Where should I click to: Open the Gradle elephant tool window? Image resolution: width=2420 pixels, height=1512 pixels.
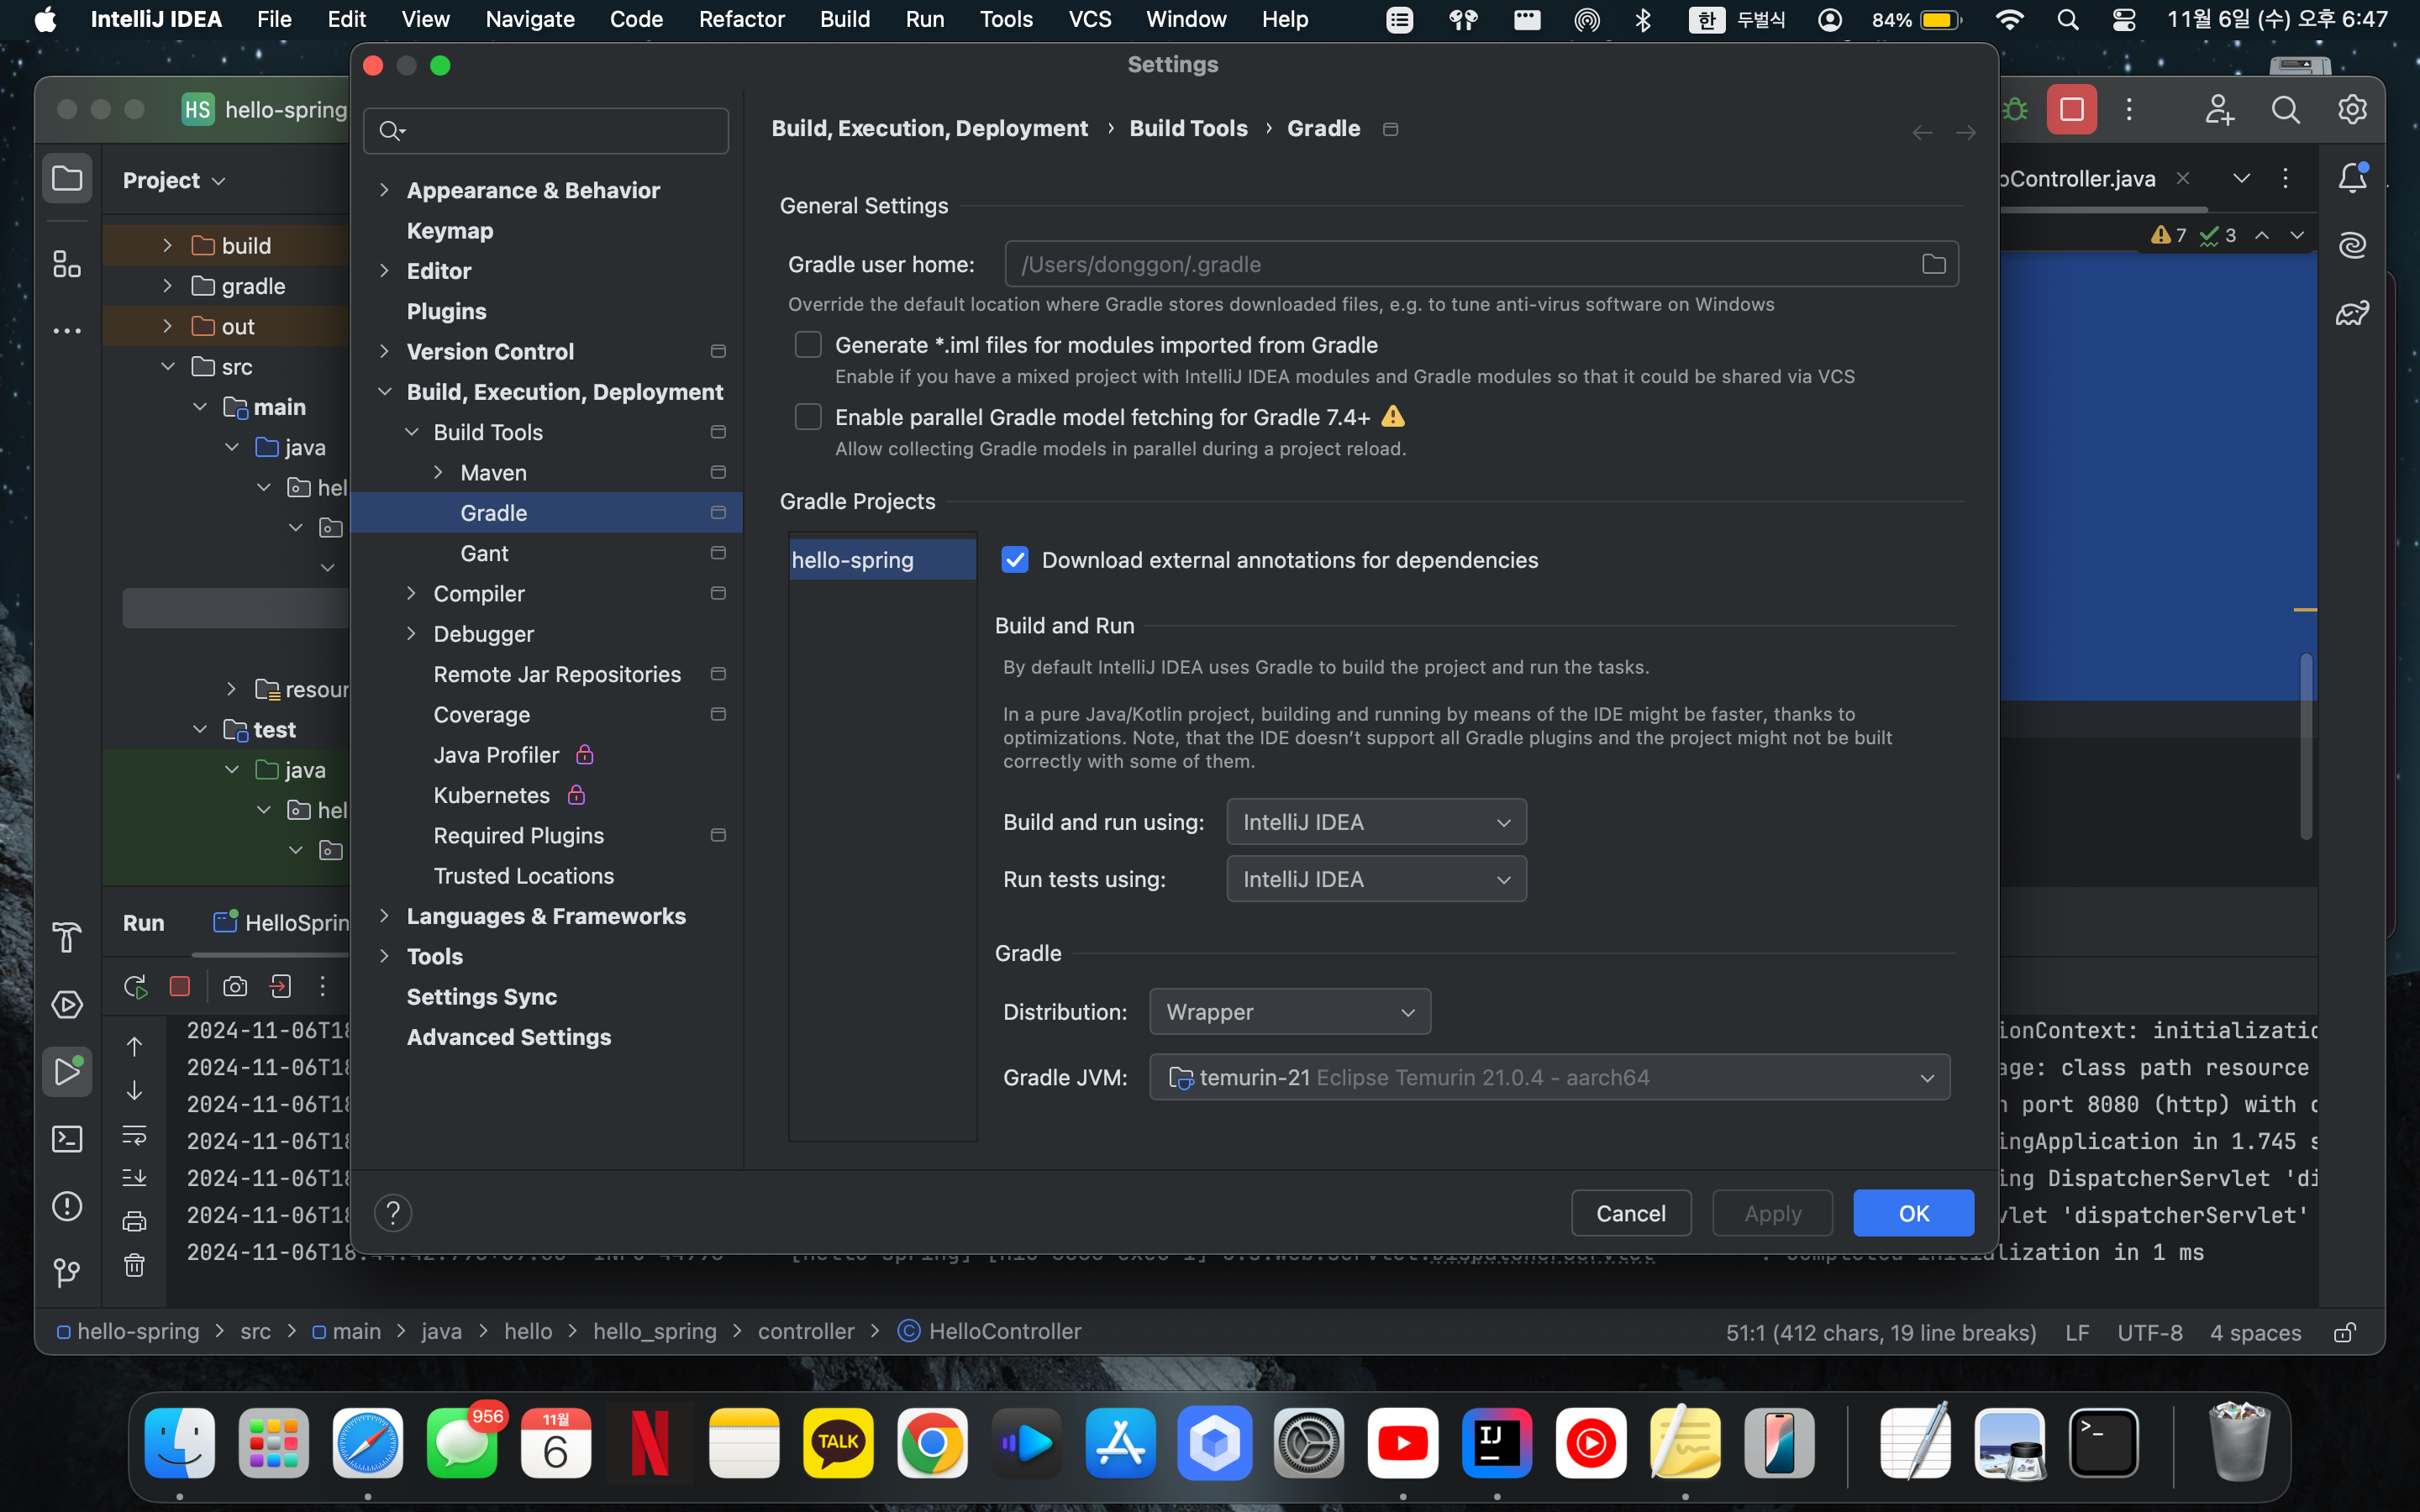point(2353,313)
